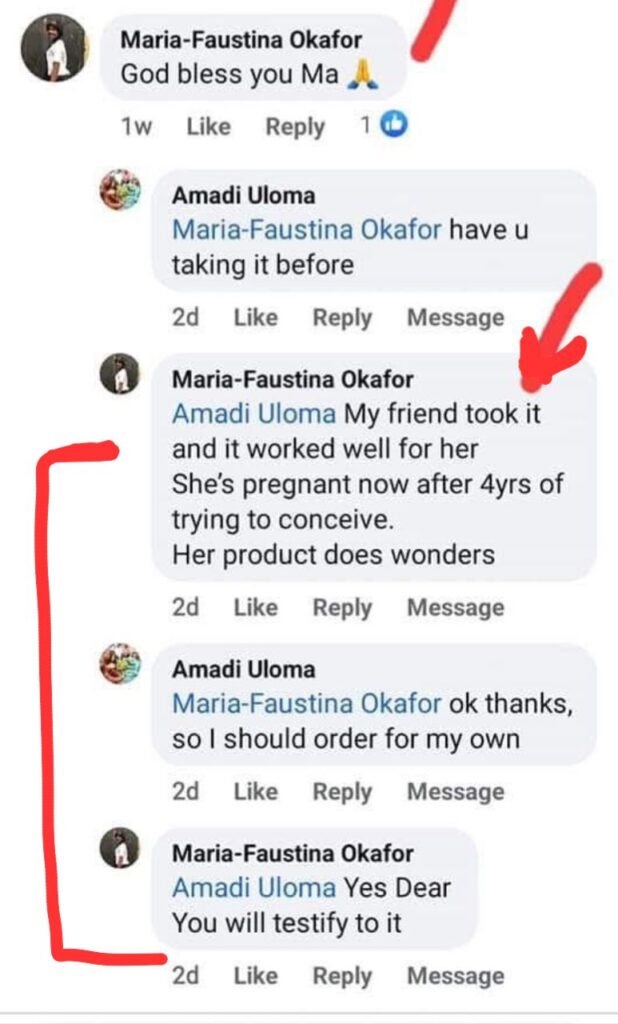Screen dimensions: 618x1024
Task: Click Amadi Uloma's avatar beside "have u taking it before"
Action: (x=121, y=190)
